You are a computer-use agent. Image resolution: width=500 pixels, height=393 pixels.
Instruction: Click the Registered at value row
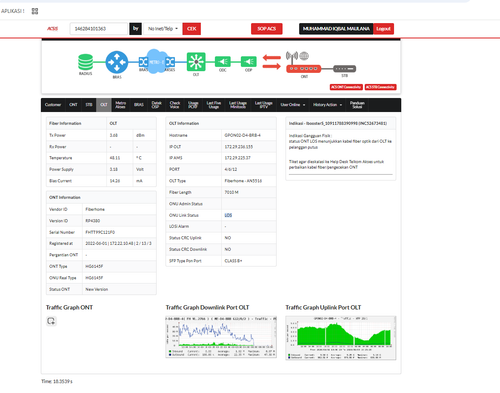(x=118, y=243)
